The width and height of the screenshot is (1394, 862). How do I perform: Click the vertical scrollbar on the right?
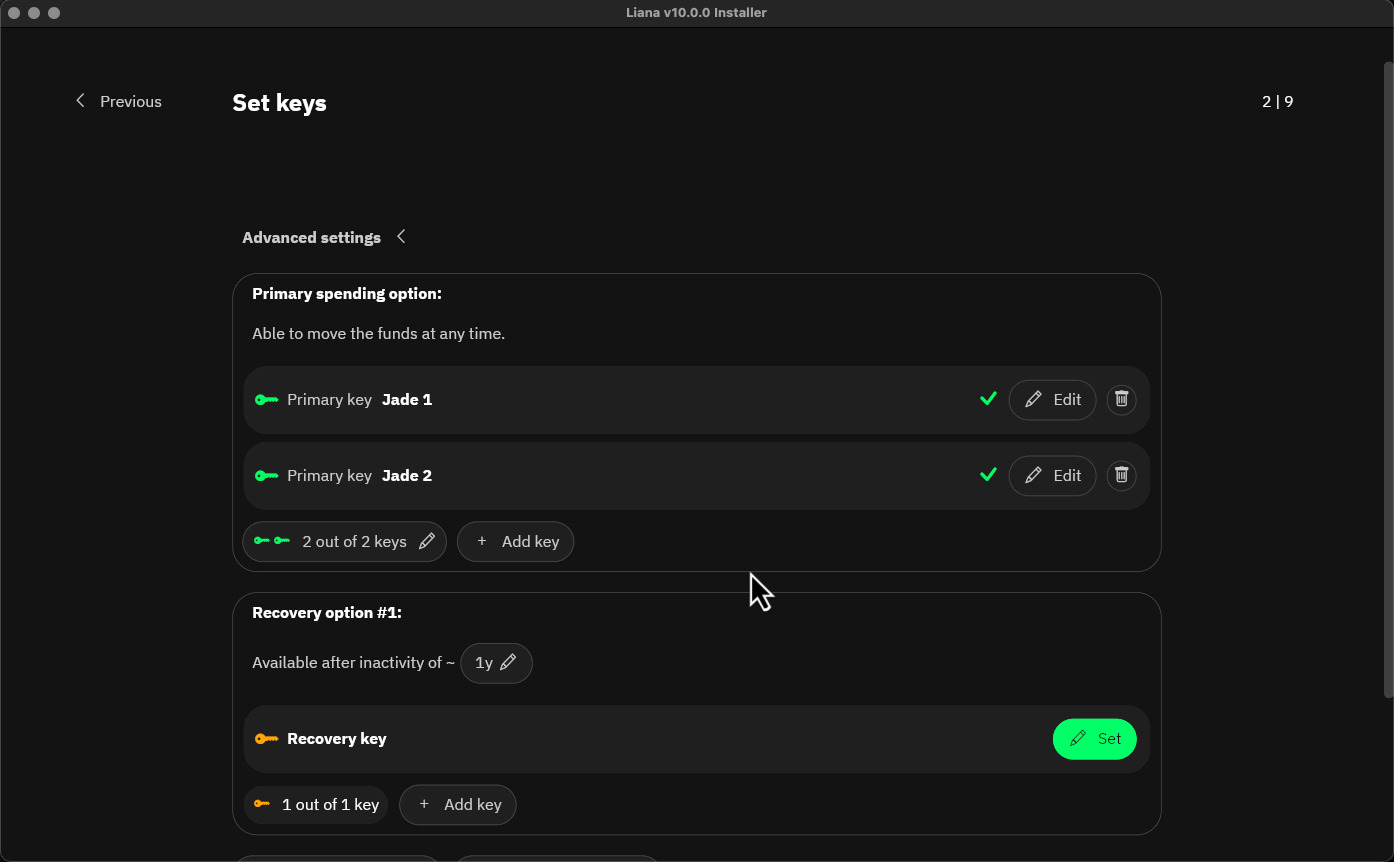[1388, 380]
